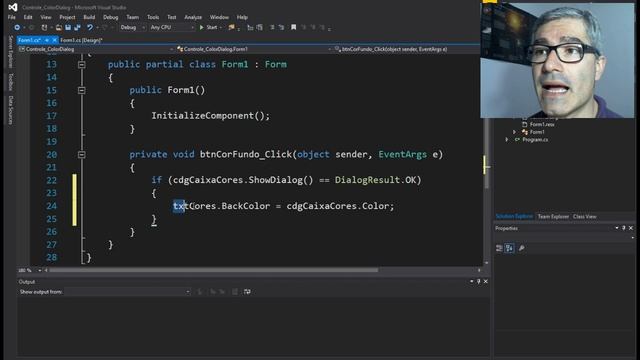
Task: Open the Controle_ColorDialog project navigation dropdown
Action: click(x=96, y=49)
